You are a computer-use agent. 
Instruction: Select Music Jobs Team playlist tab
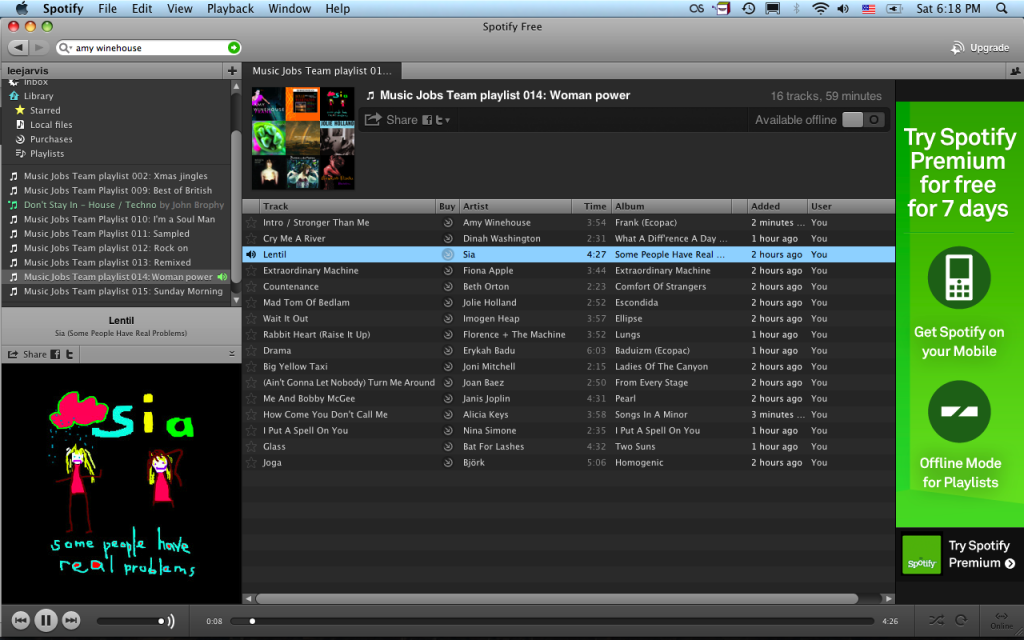322,71
